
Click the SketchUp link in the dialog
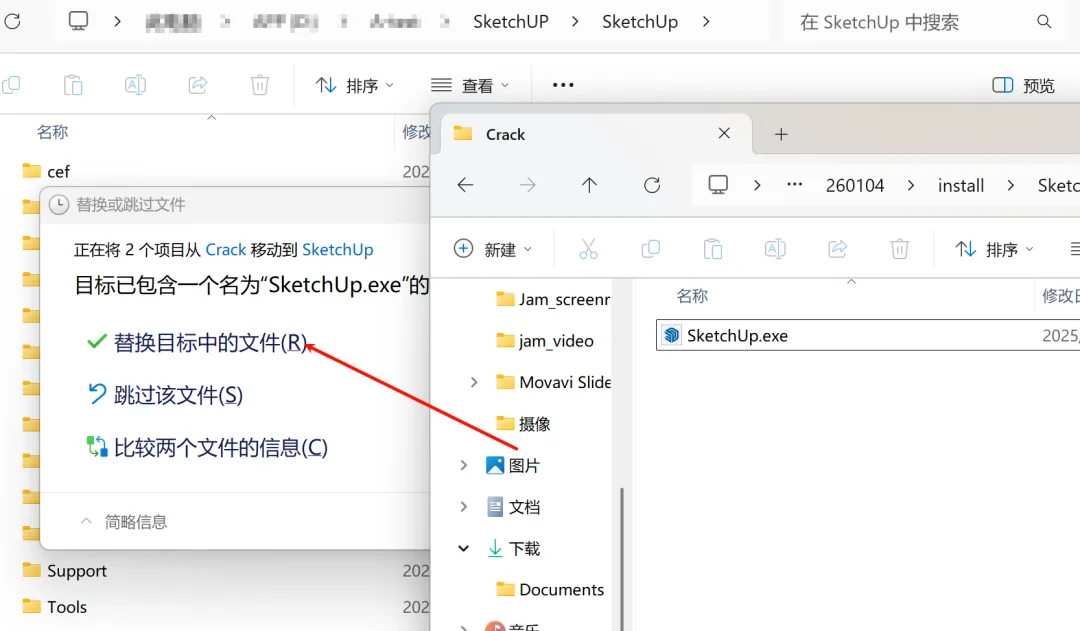(338, 249)
